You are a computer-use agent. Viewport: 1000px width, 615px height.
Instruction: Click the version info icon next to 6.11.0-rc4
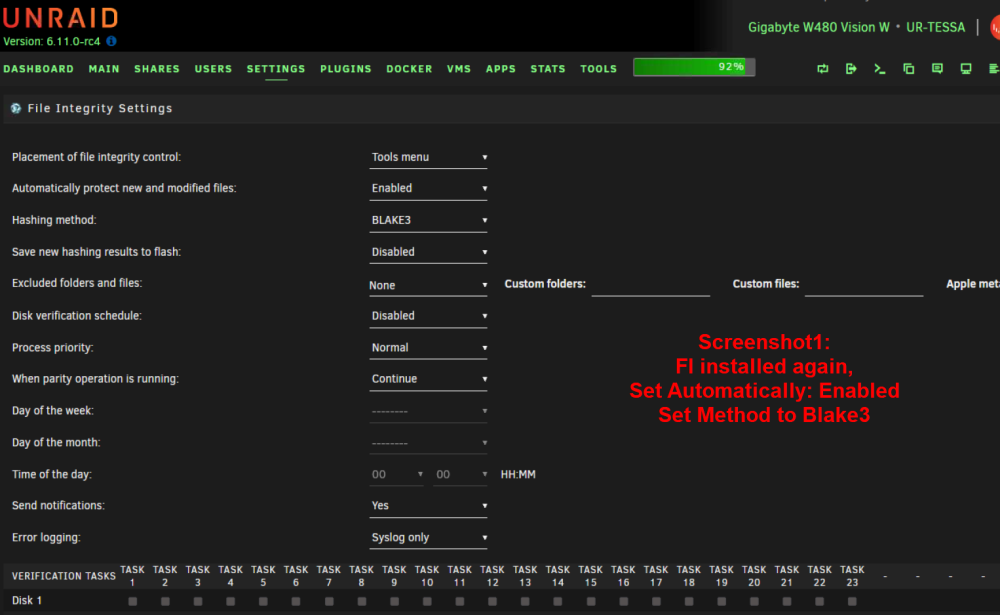[x=111, y=41]
